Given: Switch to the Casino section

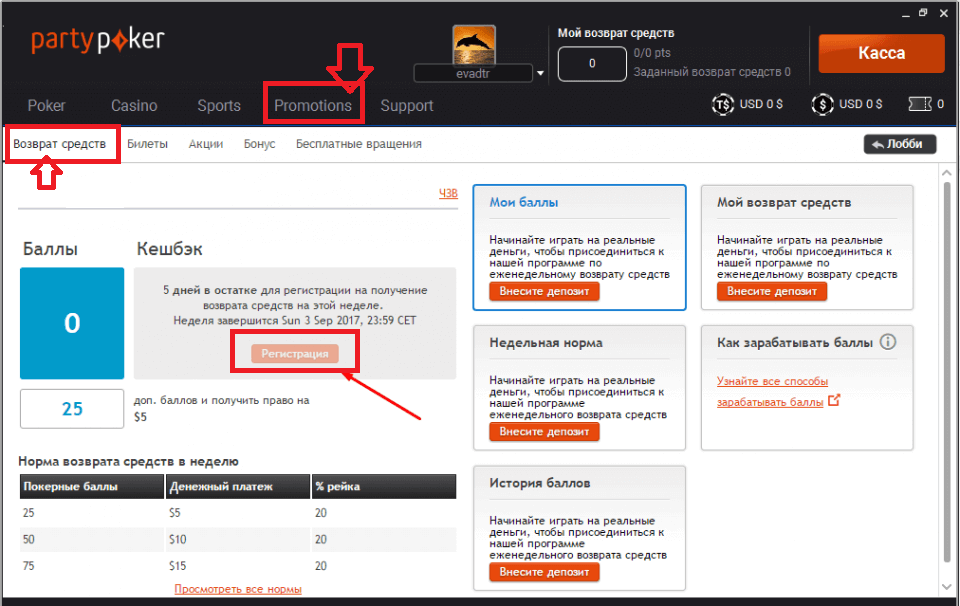Looking at the screenshot, I should (134, 105).
